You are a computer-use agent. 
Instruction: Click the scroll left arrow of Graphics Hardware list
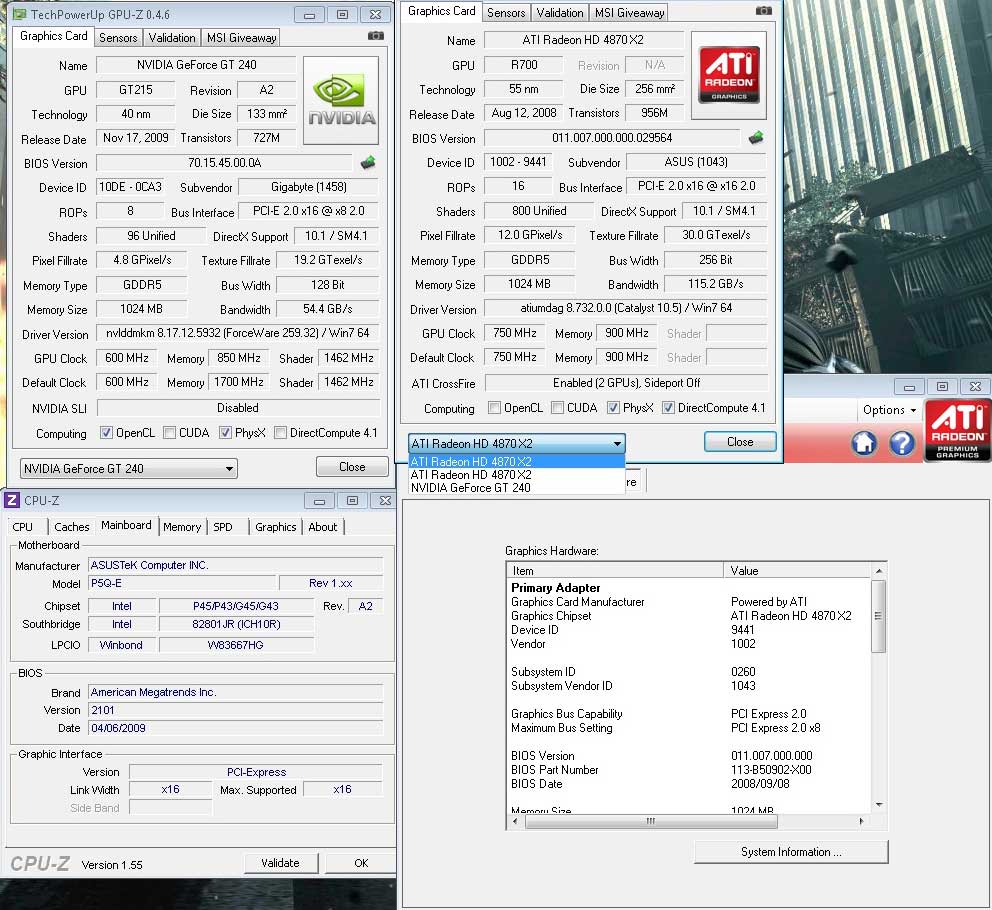coord(515,821)
